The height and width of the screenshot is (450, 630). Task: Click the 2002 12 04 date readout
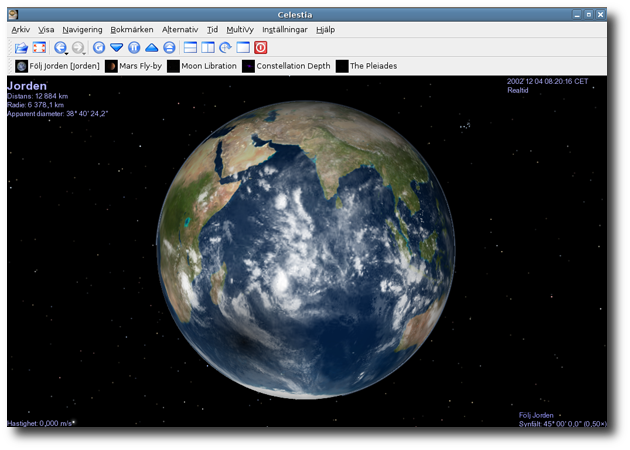coord(547,81)
